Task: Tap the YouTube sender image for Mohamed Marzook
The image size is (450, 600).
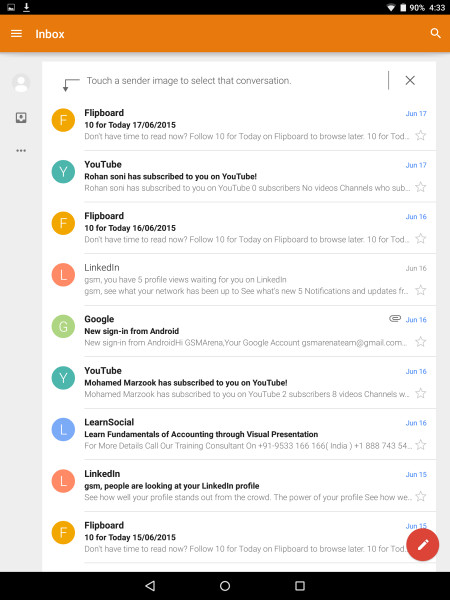Action: [63, 378]
